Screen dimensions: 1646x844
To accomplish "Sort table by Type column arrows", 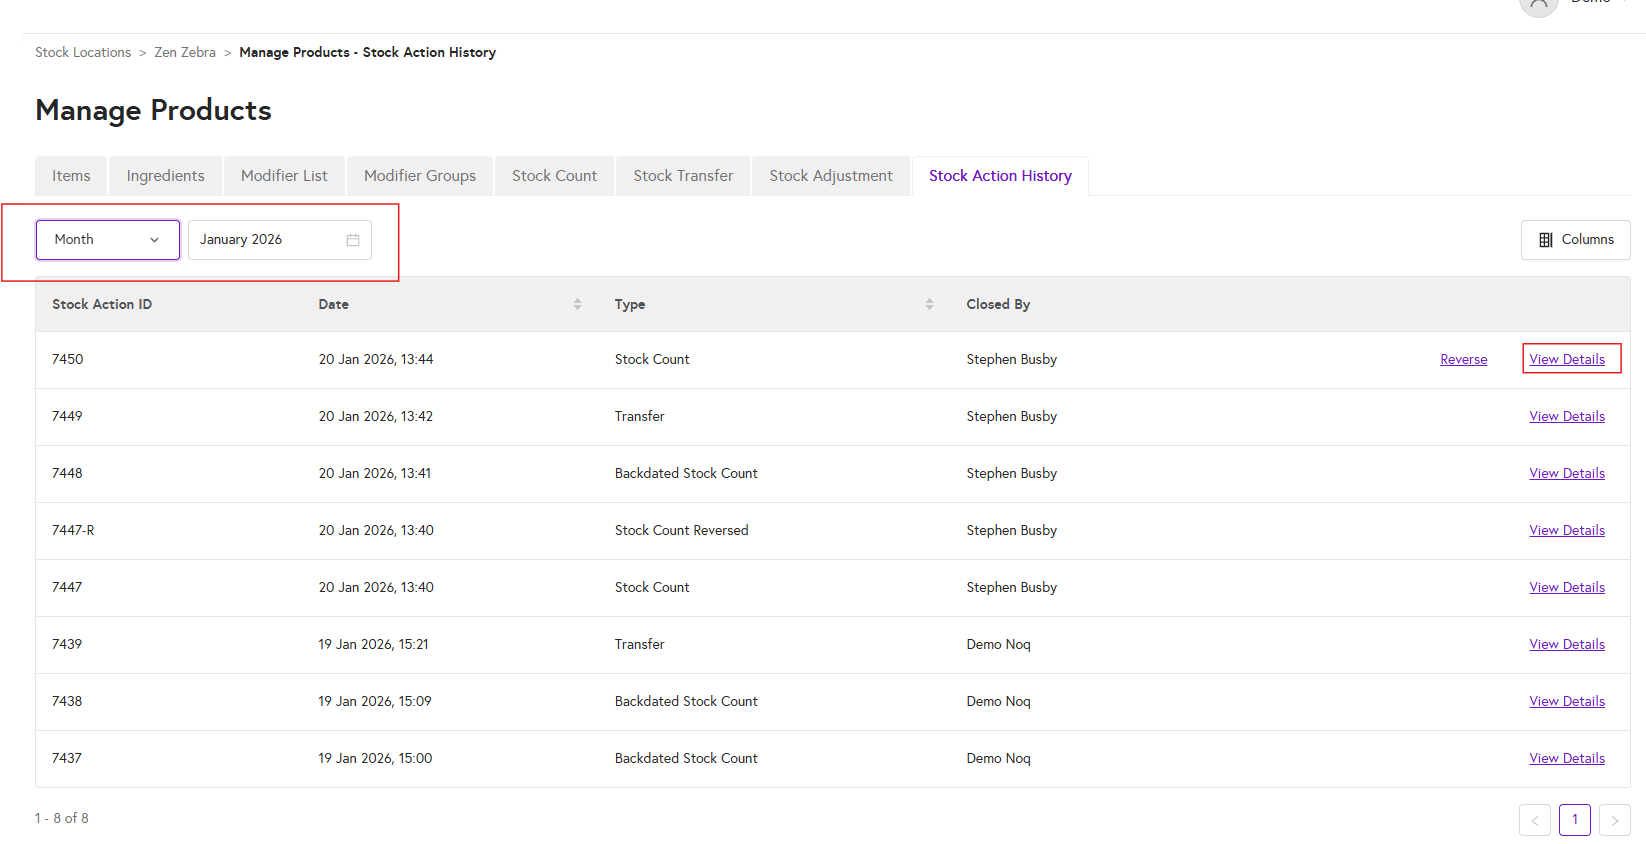I will (x=929, y=304).
